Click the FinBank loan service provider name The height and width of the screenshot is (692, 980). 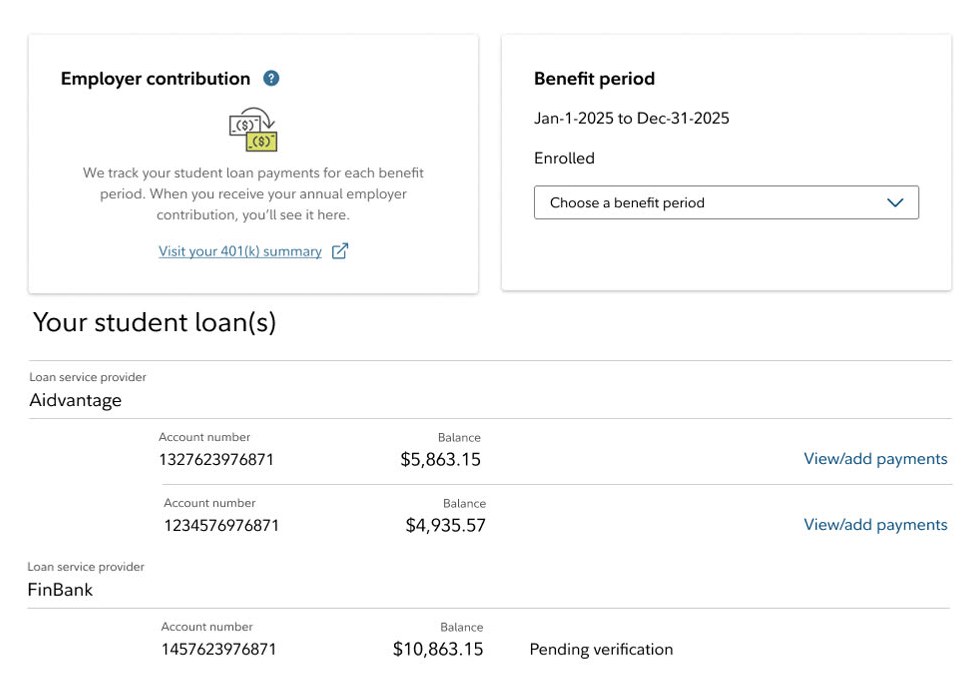[x=60, y=589]
